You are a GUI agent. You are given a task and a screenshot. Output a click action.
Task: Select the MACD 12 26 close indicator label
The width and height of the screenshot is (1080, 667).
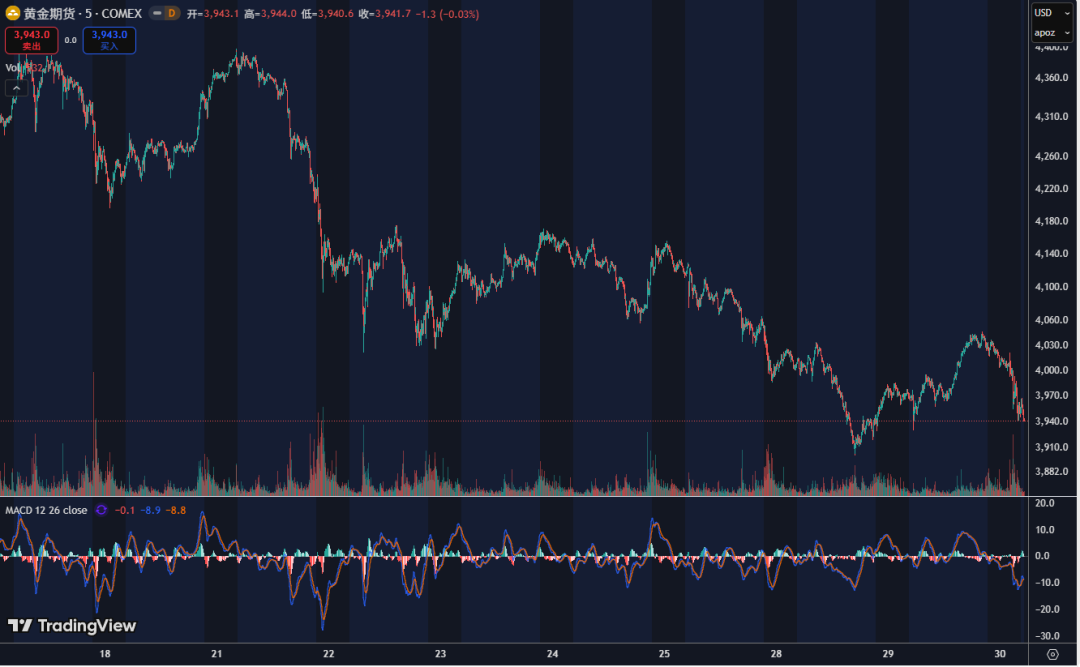[x=46, y=511]
